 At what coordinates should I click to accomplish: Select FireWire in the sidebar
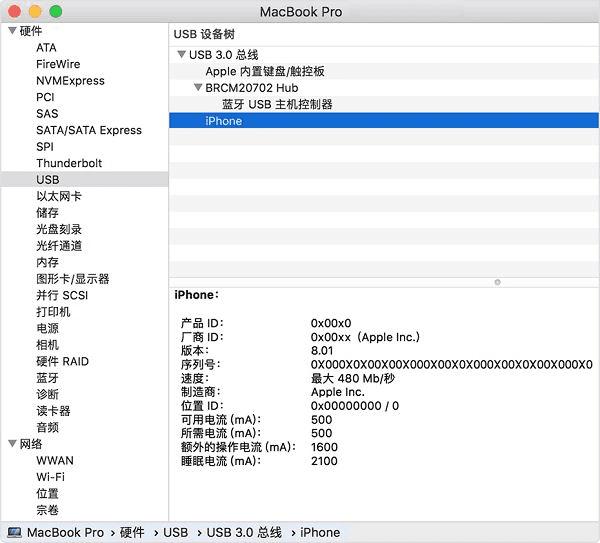pyautogui.click(x=58, y=64)
